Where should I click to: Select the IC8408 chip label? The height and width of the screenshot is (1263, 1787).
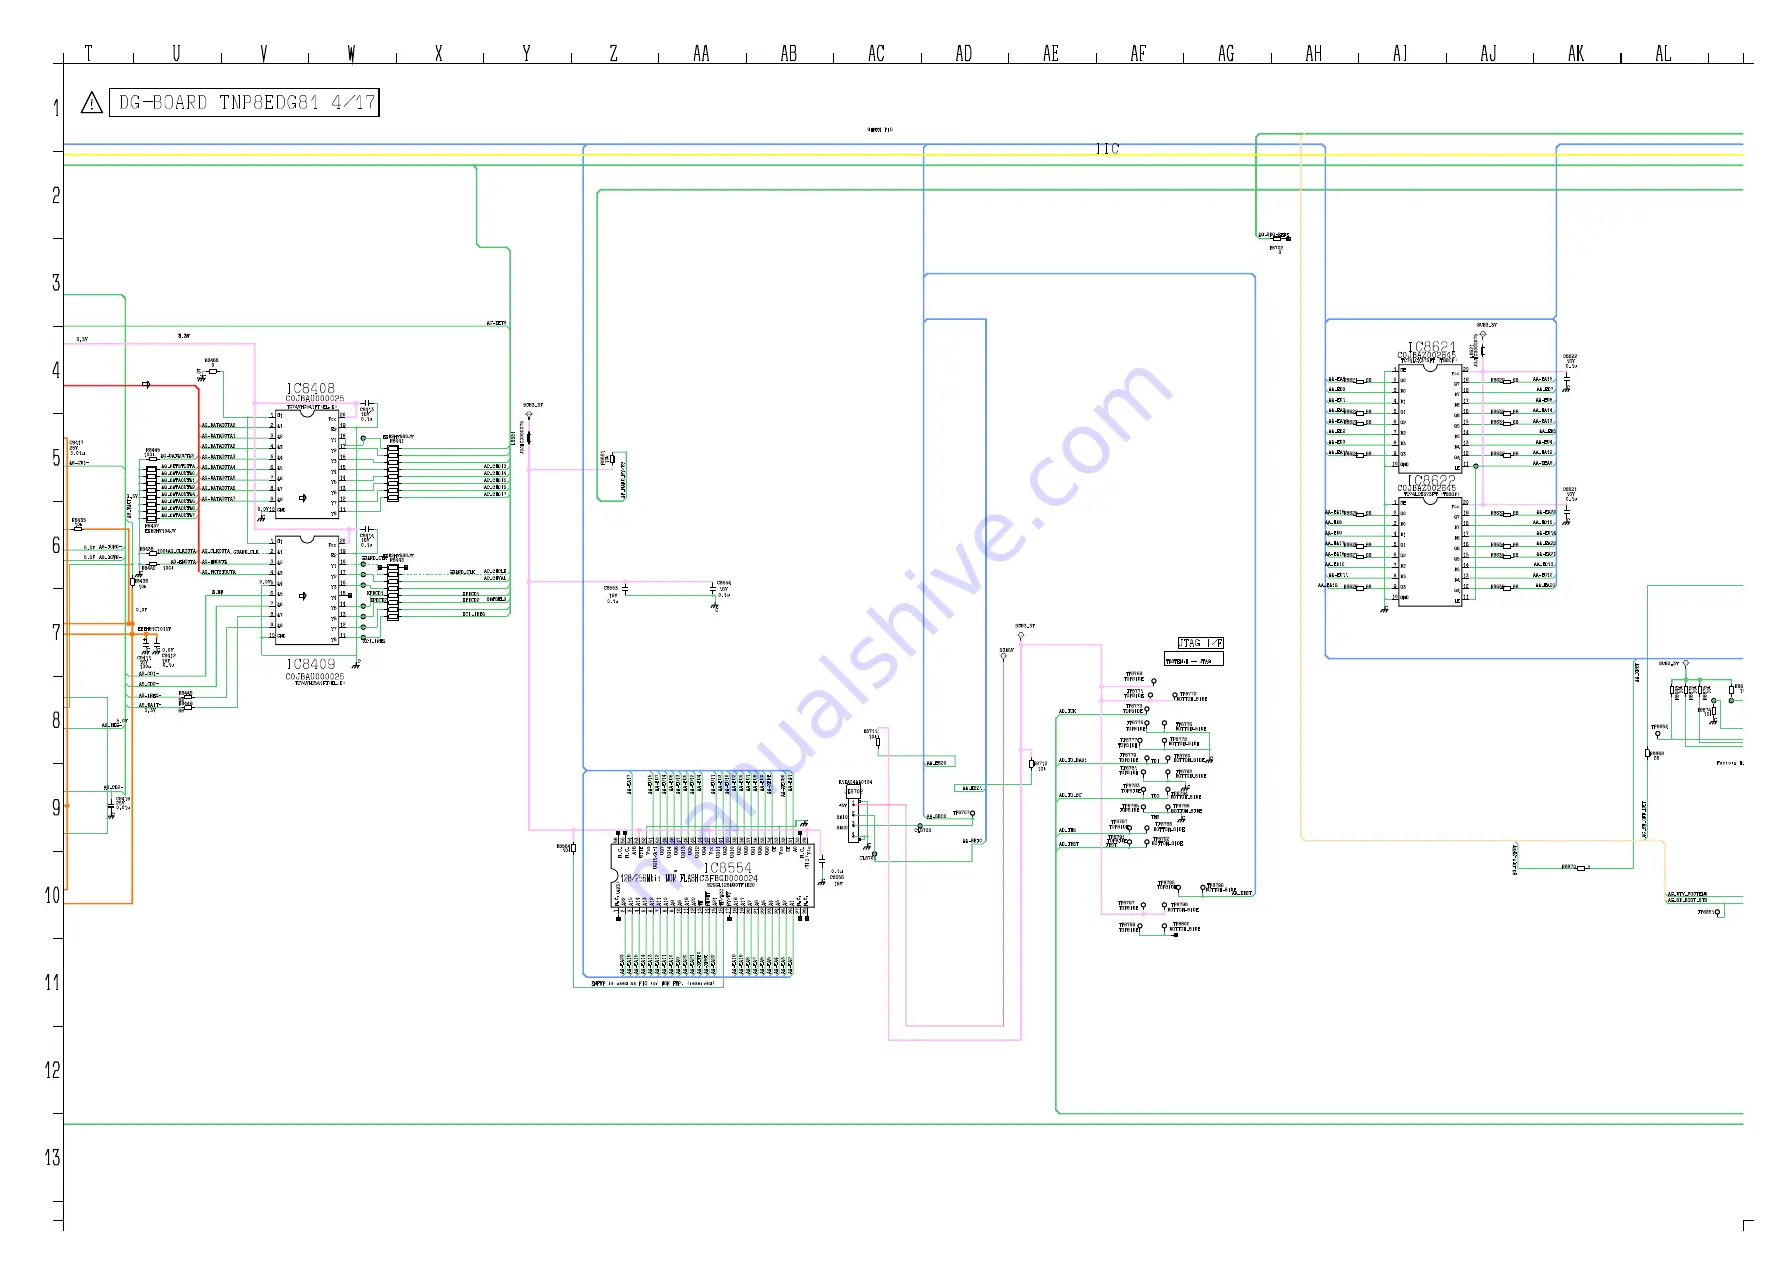coord(311,388)
